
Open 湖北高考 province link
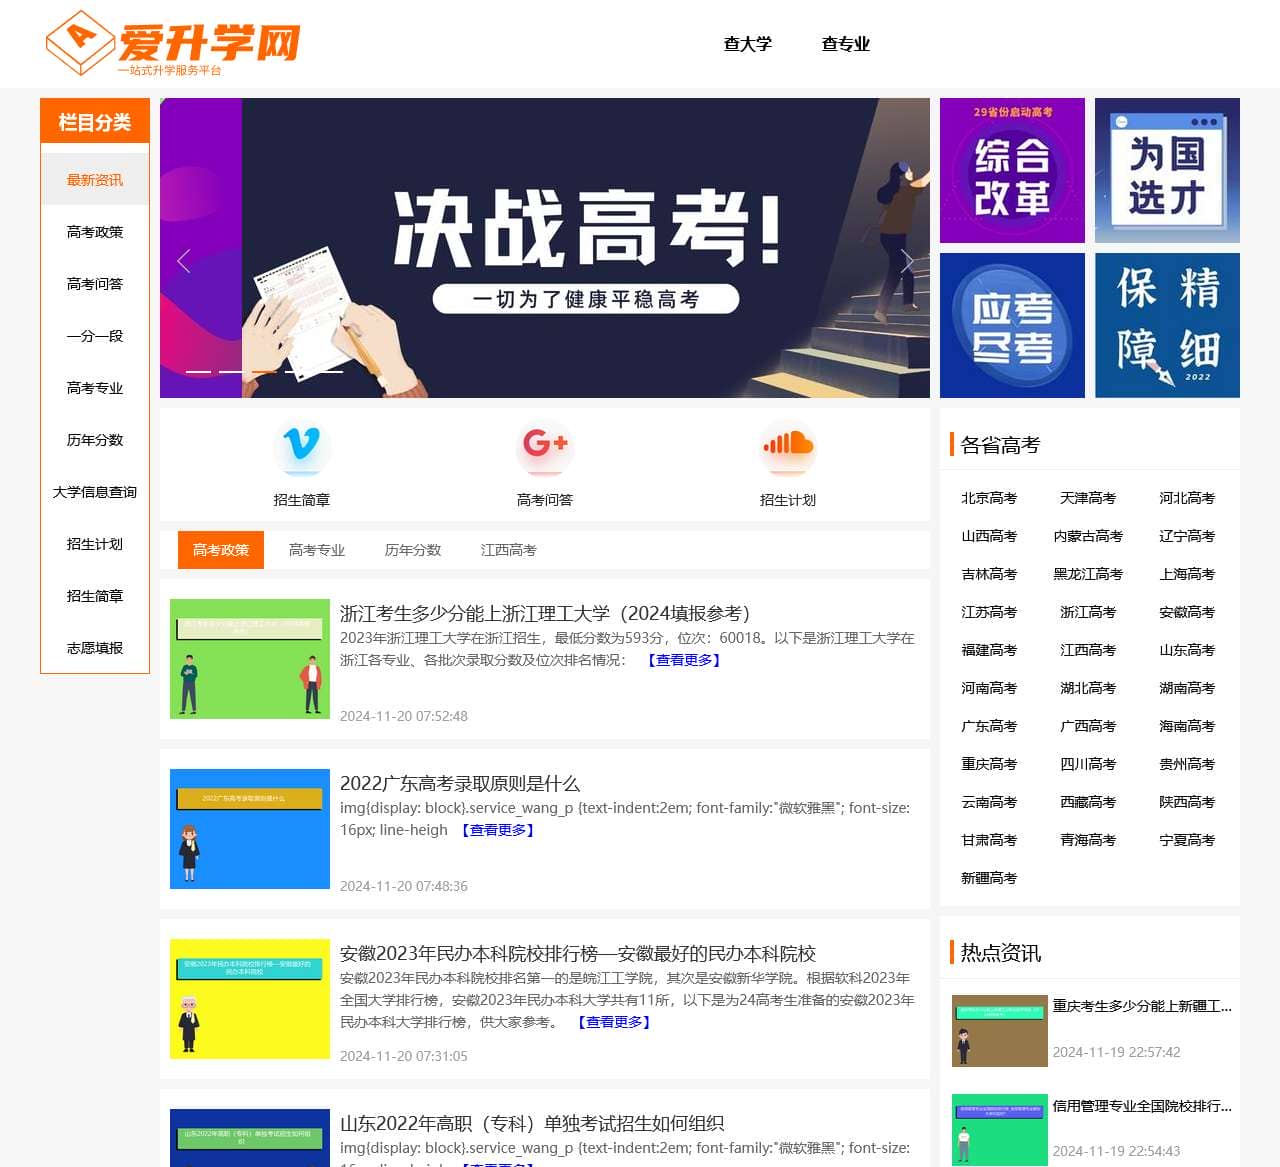point(1088,688)
